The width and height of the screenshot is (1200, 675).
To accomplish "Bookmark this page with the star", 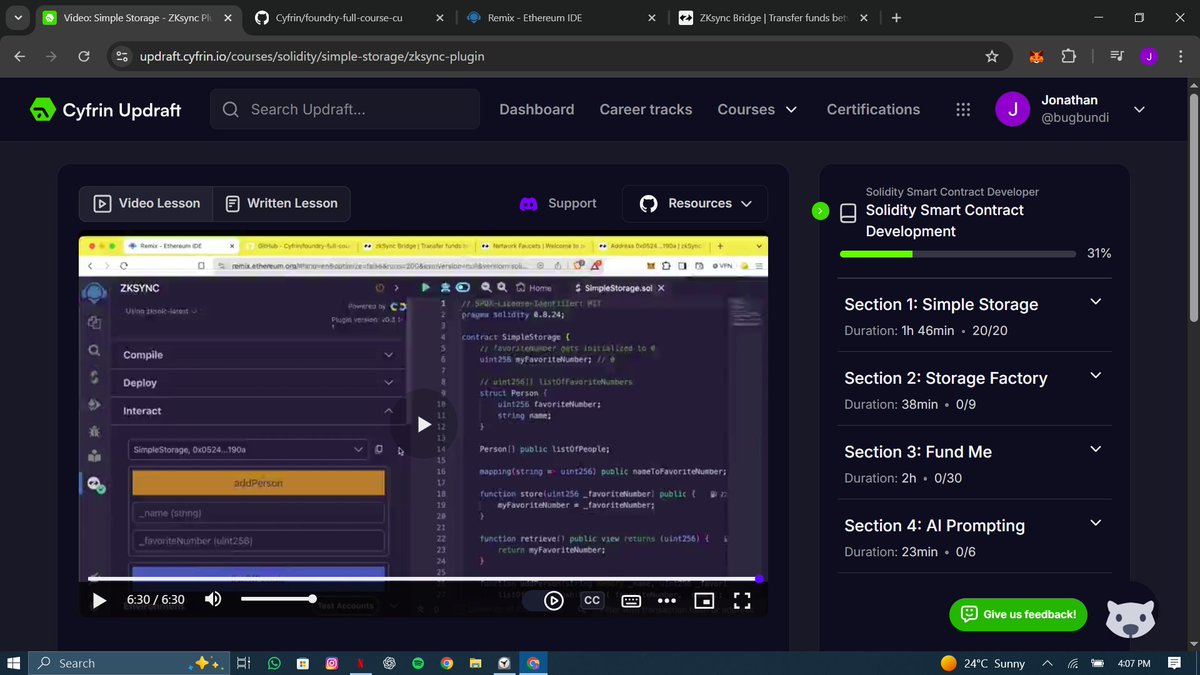I will pos(992,57).
